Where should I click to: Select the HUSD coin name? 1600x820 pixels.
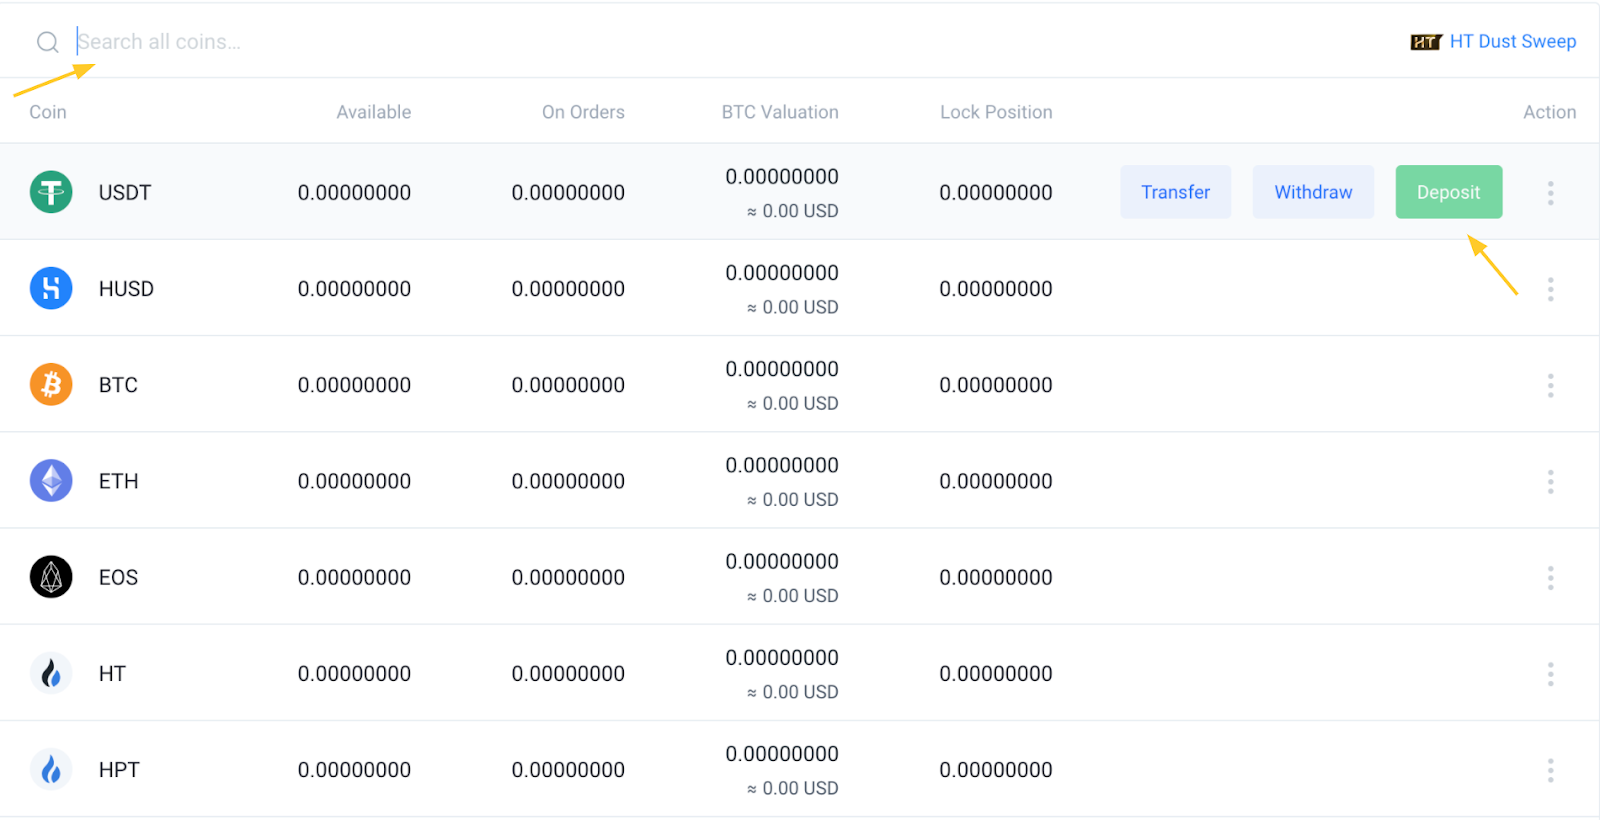pos(126,289)
